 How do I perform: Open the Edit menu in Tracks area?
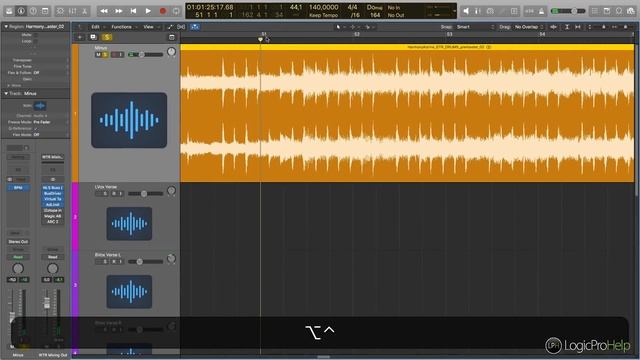tap(95, 27)
